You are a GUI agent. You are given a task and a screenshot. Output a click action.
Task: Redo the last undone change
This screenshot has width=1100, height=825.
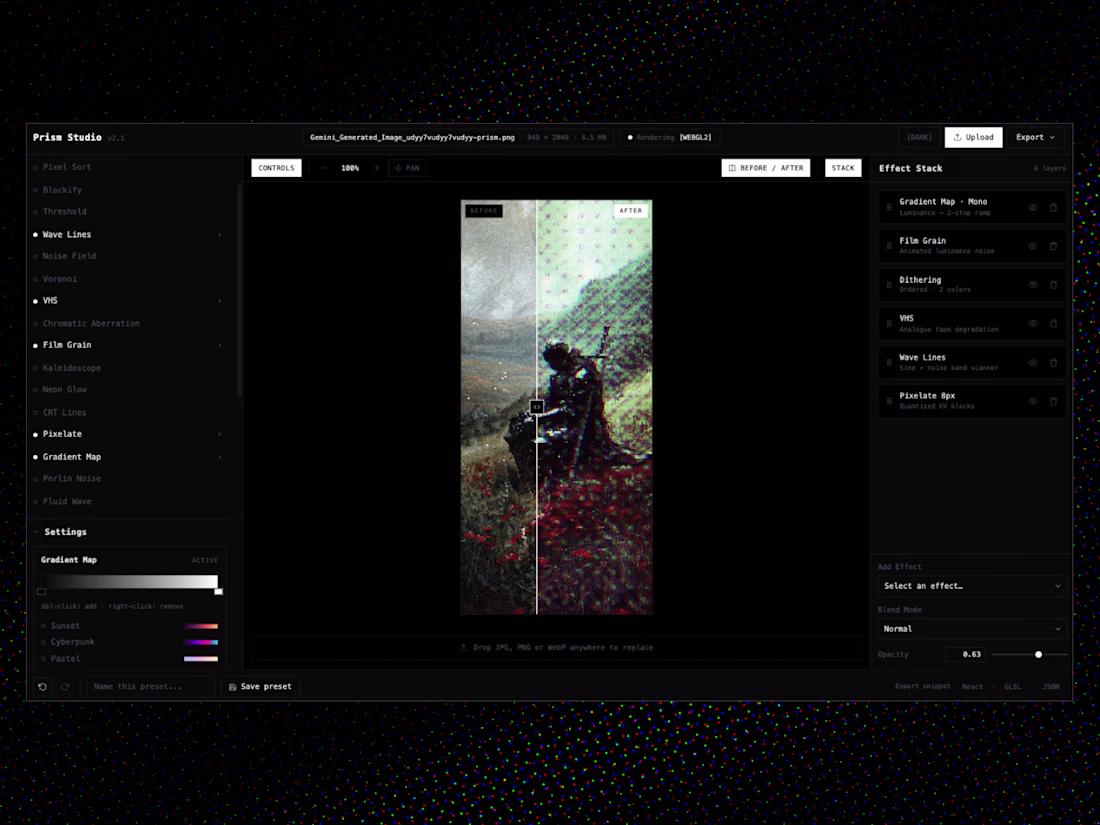pos(65,687)
